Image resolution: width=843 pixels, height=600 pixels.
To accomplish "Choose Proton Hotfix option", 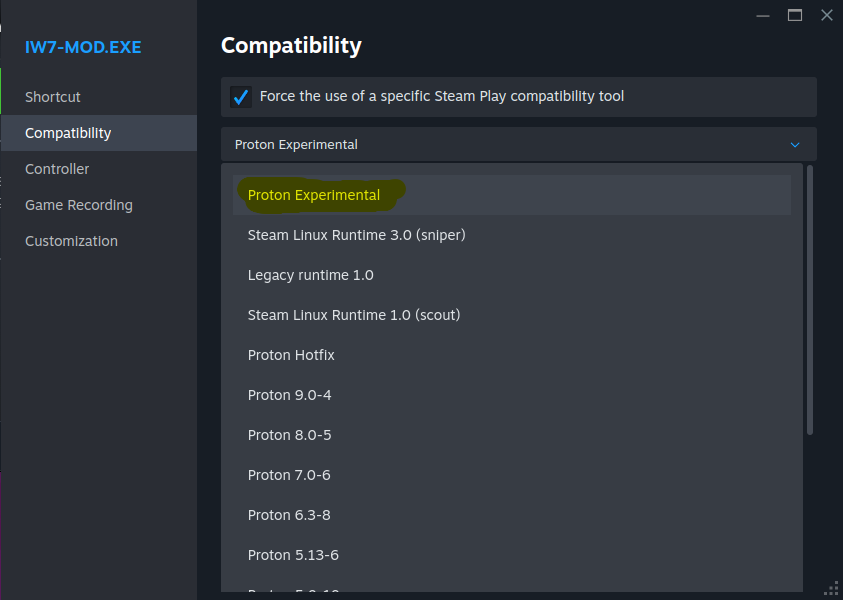I will [x=291, y=355].
